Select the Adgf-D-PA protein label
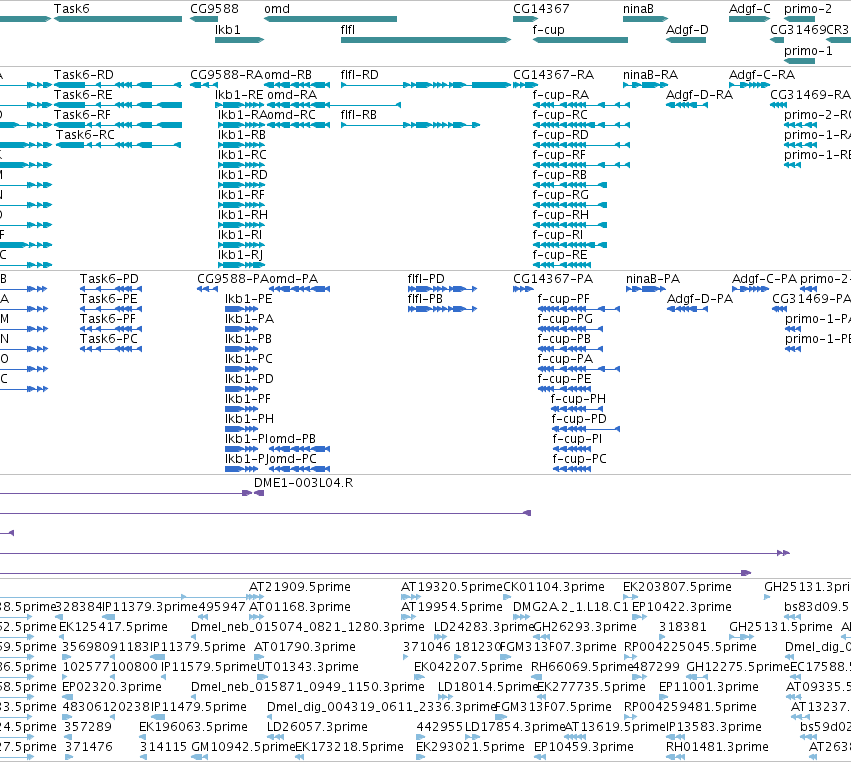Viewport: 851px width, 762px height. tap(700, 299)
